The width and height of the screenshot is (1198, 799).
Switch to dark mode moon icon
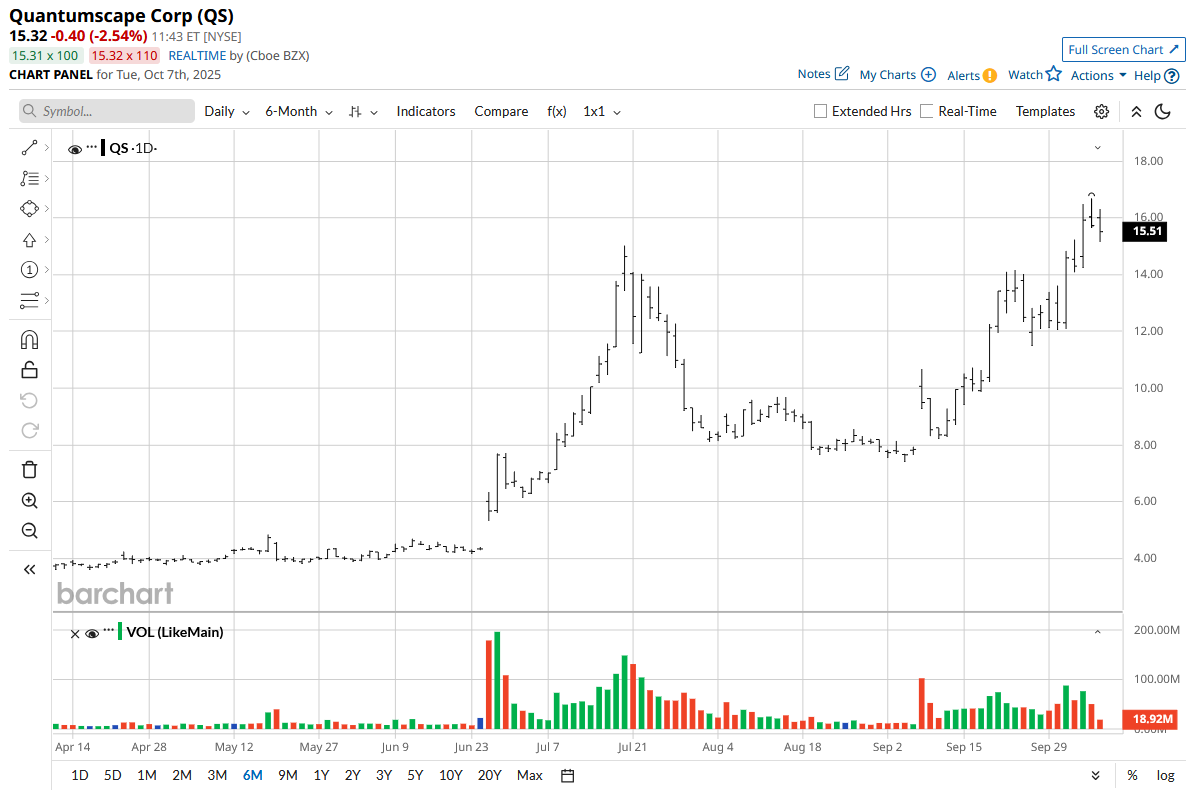tap(1162, 112)
